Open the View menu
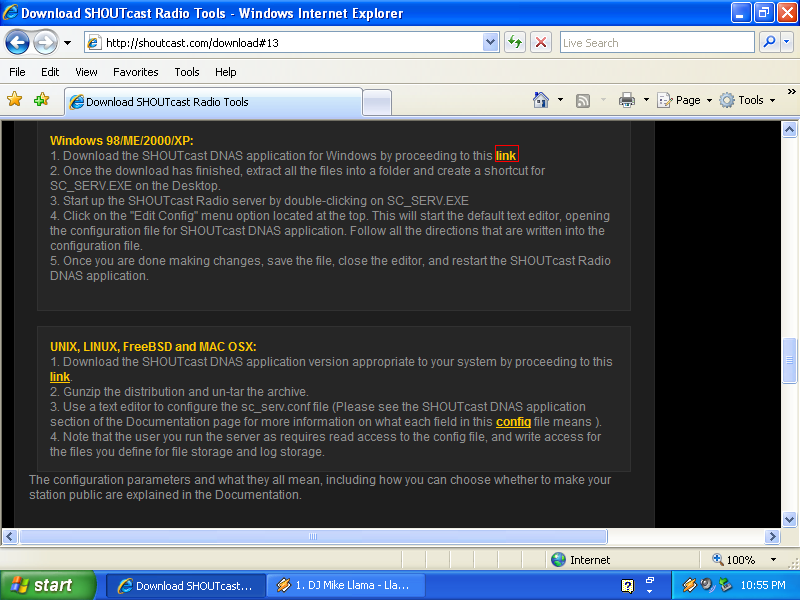This screenshot has width=800, height=600. (x=86, y=72)
